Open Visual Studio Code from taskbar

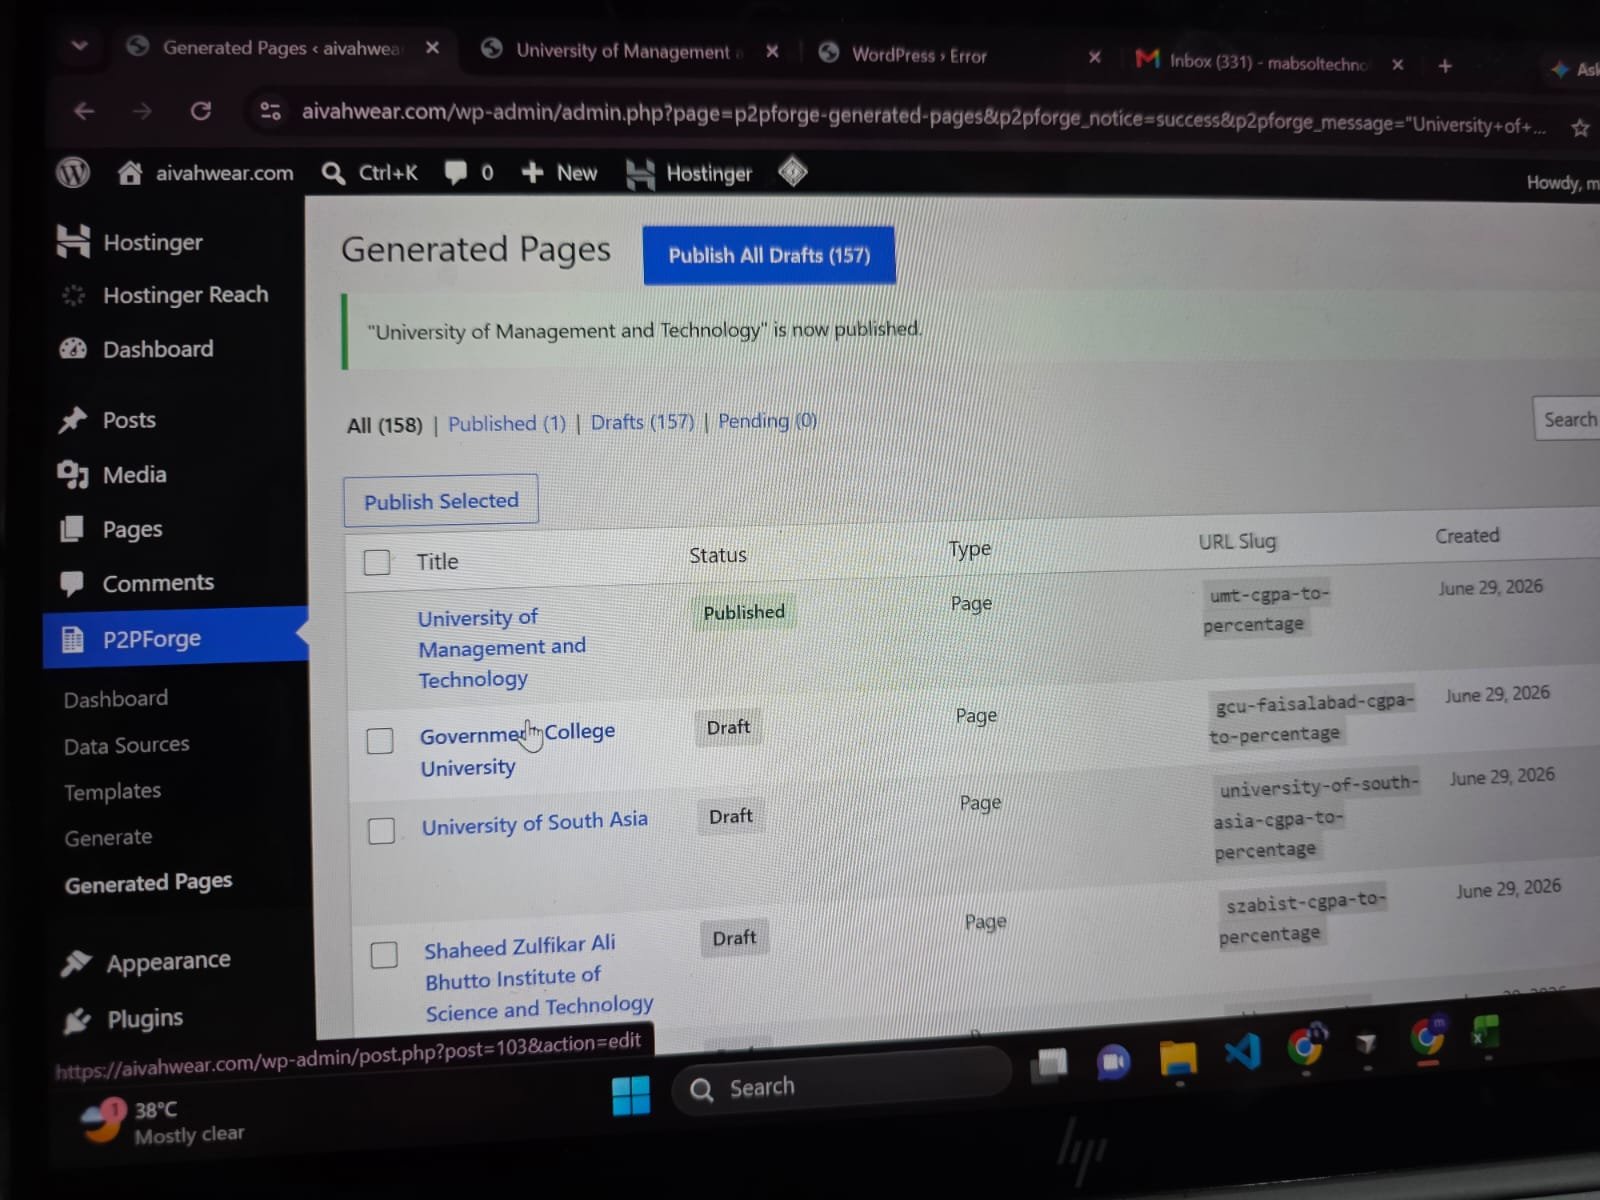[x=1242, y=1051]
